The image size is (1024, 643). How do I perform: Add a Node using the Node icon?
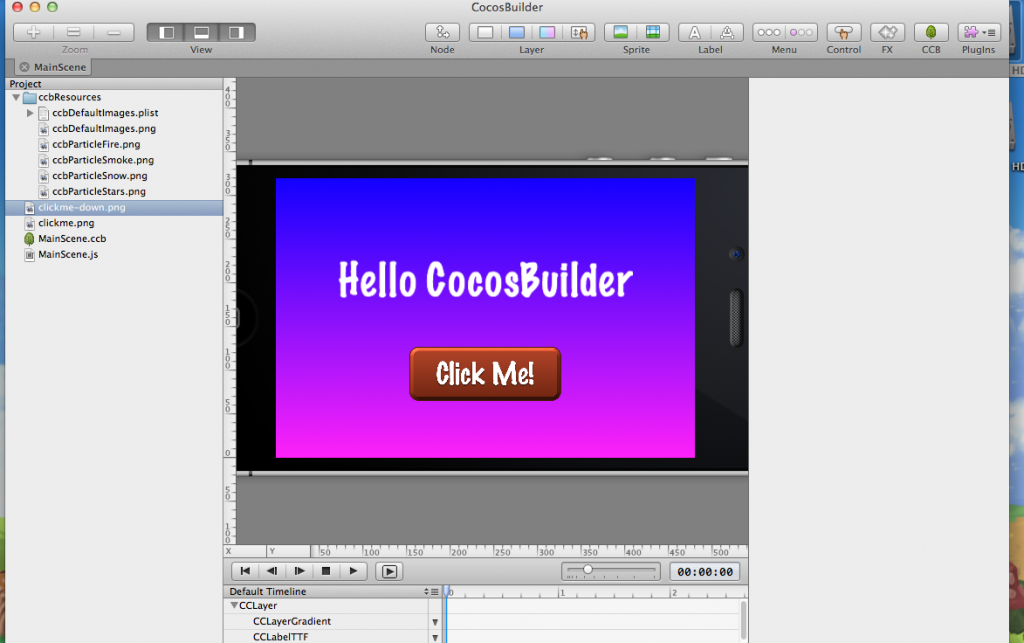pyautogui.click(x=442, y=32)
